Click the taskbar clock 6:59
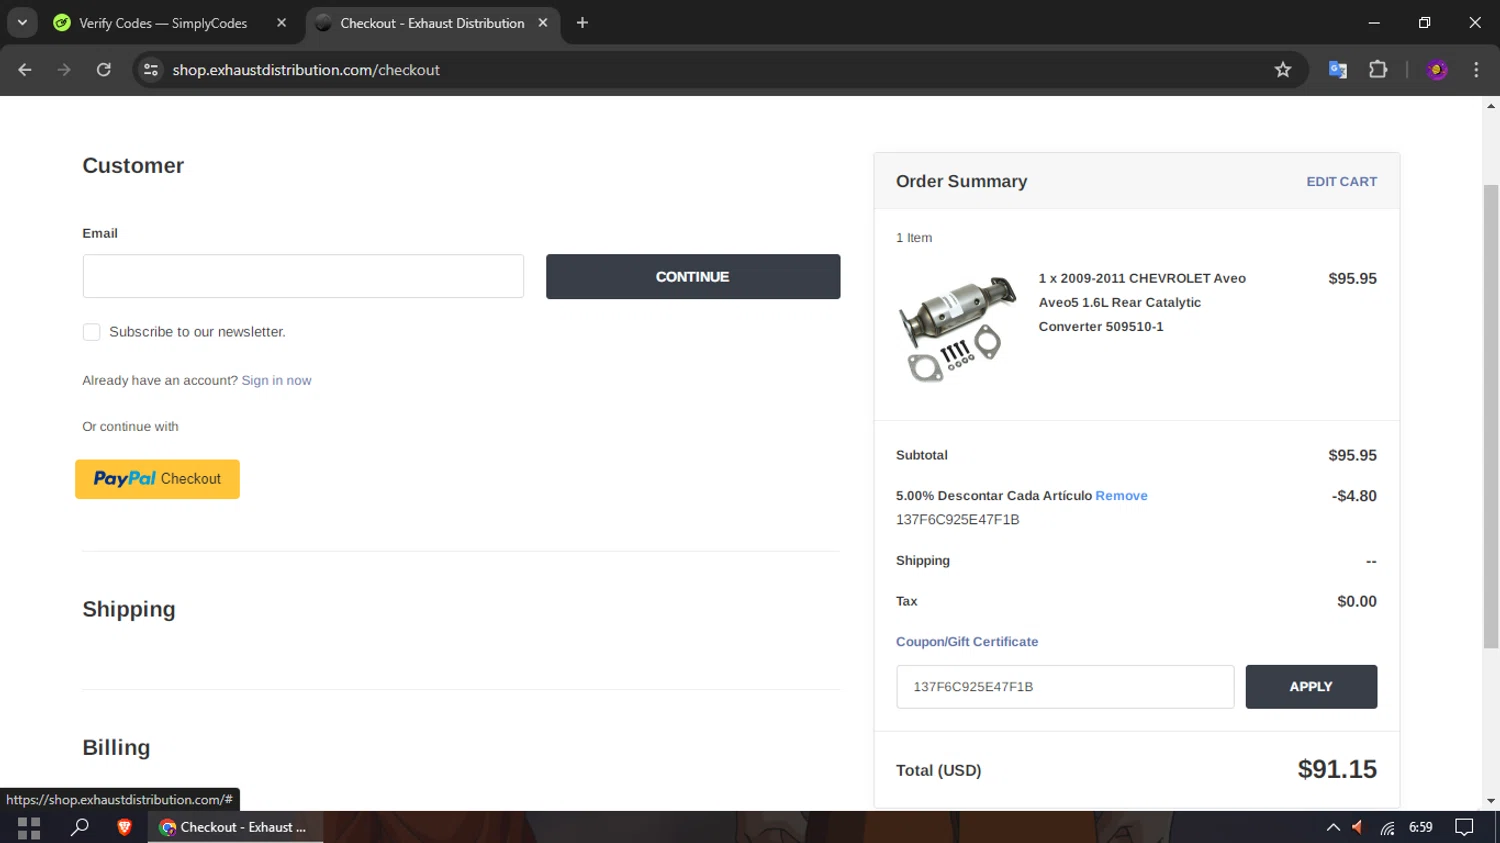Image resolution: width=1500 pixels, height=843 pixels. [x=1420, y=827]
